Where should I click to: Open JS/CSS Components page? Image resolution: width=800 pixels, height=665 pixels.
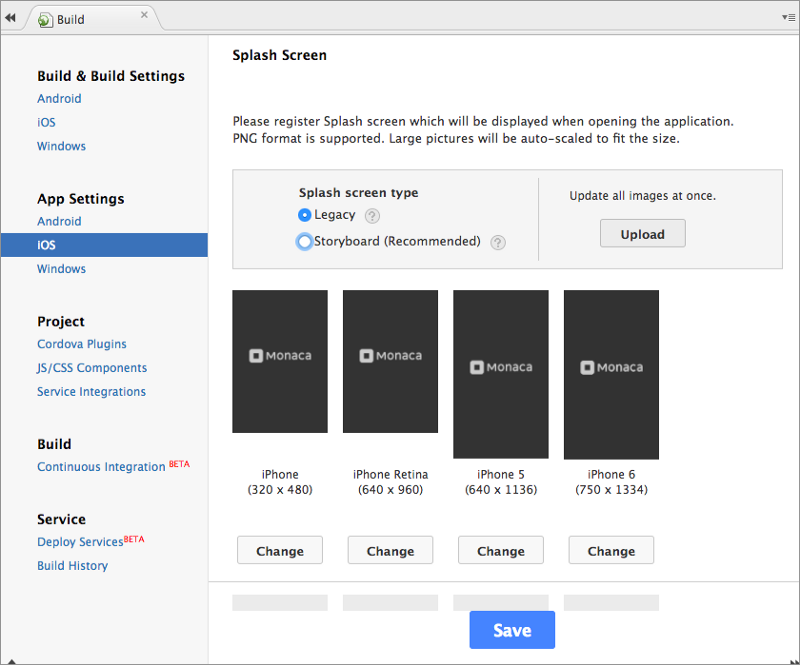92,368
